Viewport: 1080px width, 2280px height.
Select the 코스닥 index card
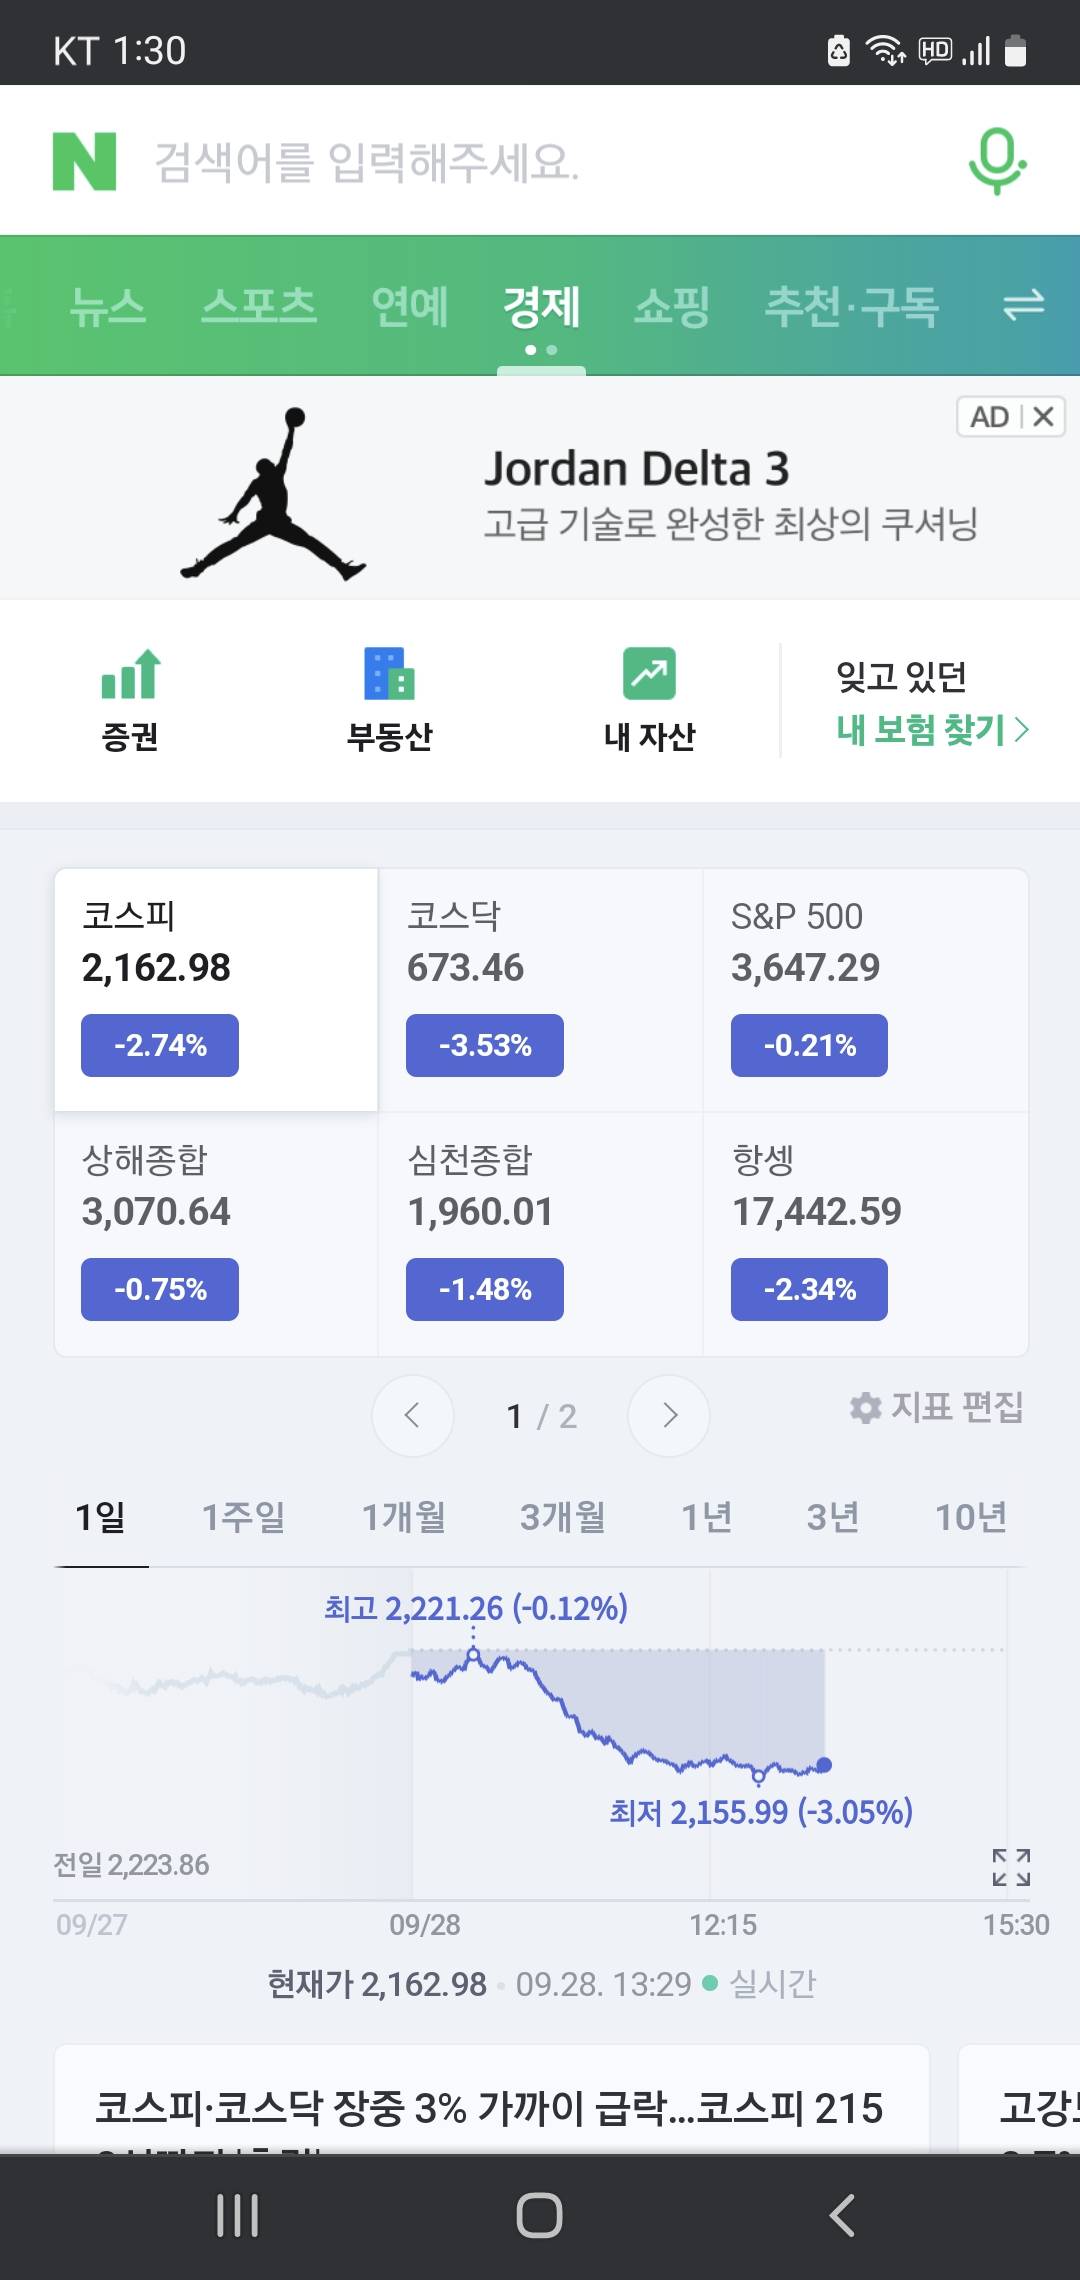[x=540, y=990]
